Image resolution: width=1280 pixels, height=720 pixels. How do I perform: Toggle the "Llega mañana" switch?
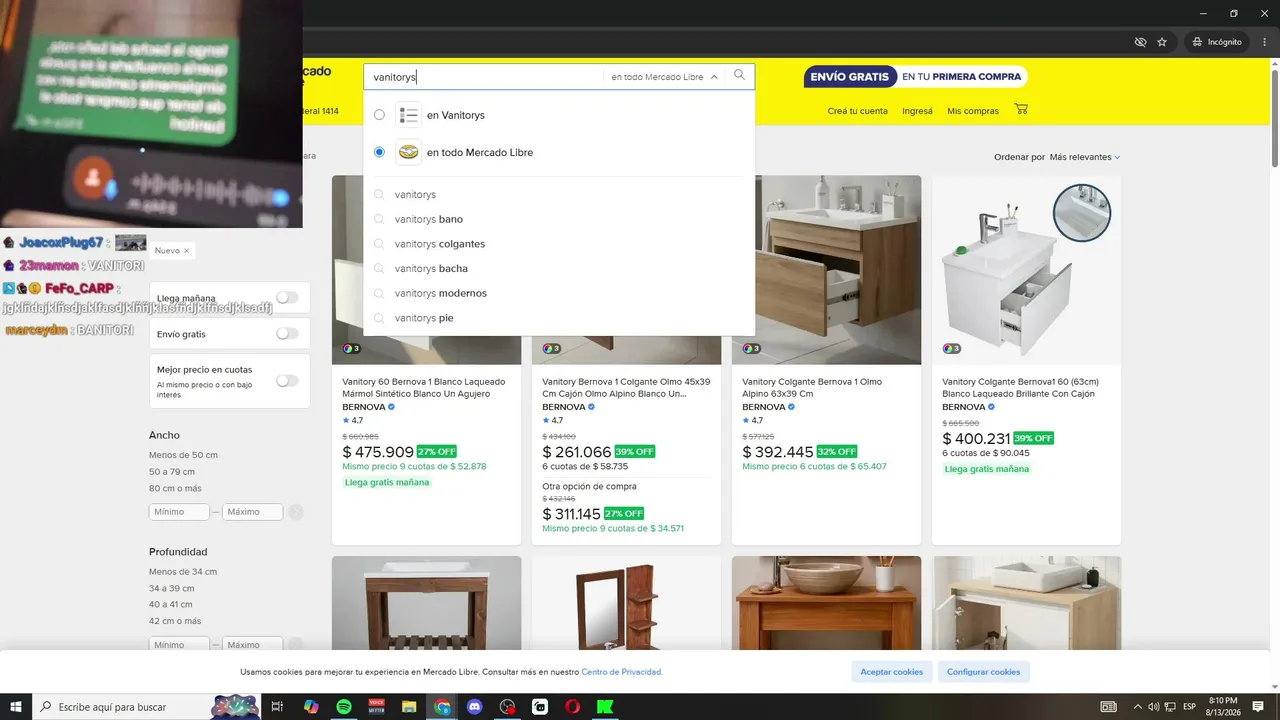[x=287, y=297]
